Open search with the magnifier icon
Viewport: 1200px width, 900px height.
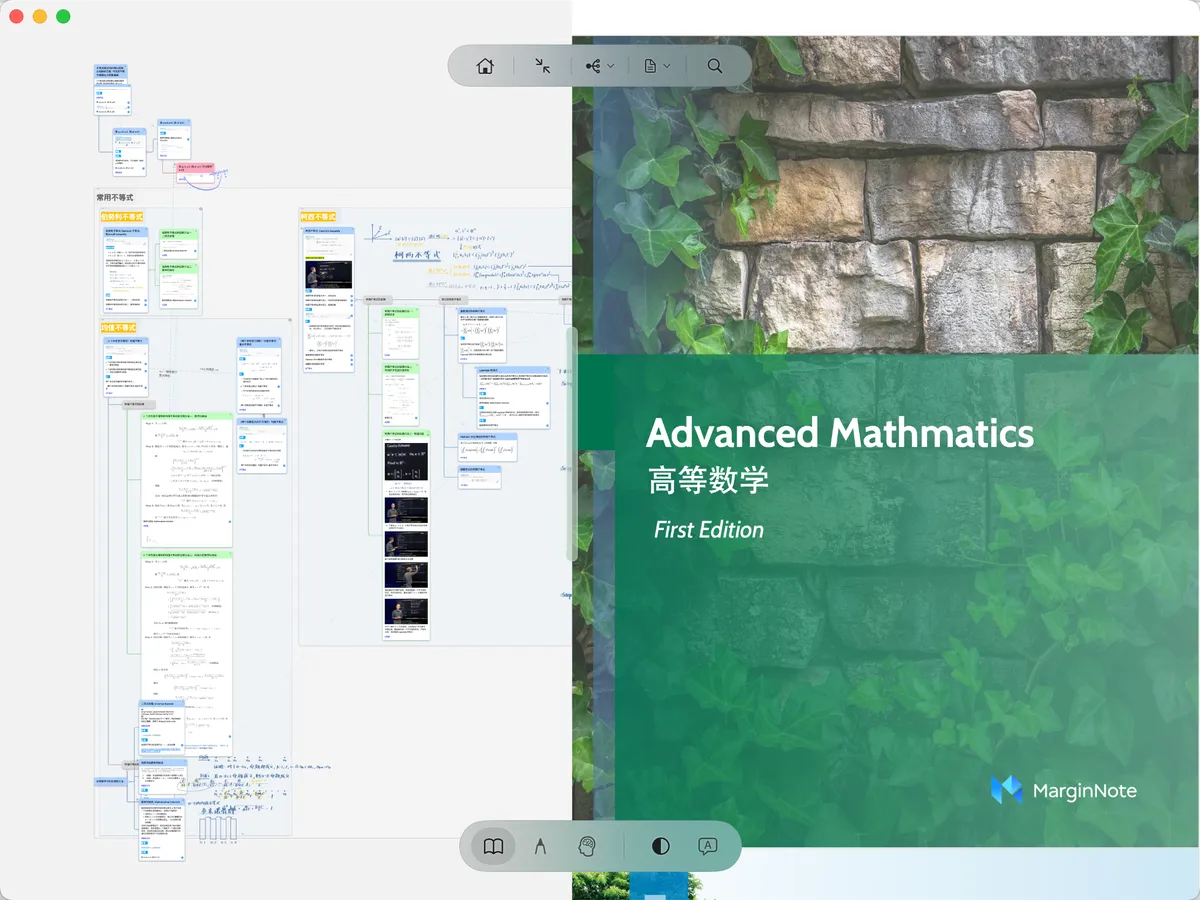pos(715,66)
